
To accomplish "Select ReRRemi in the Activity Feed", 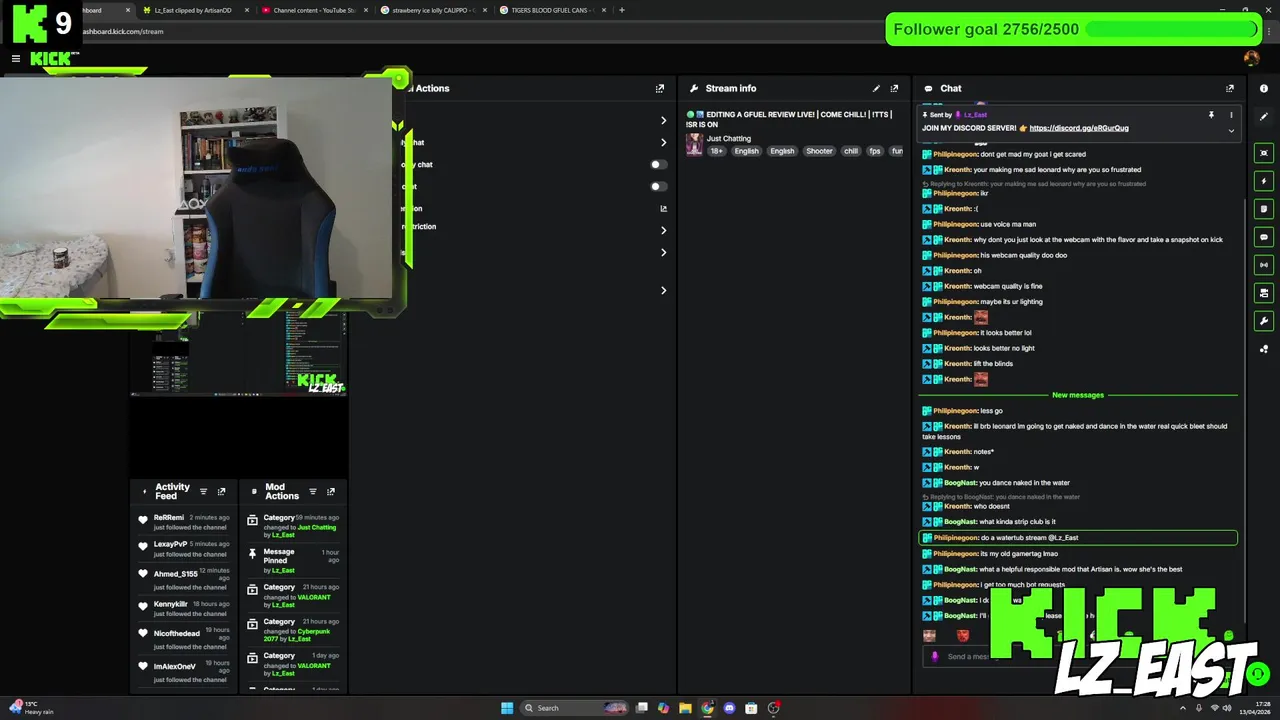I will coord(169,518).
